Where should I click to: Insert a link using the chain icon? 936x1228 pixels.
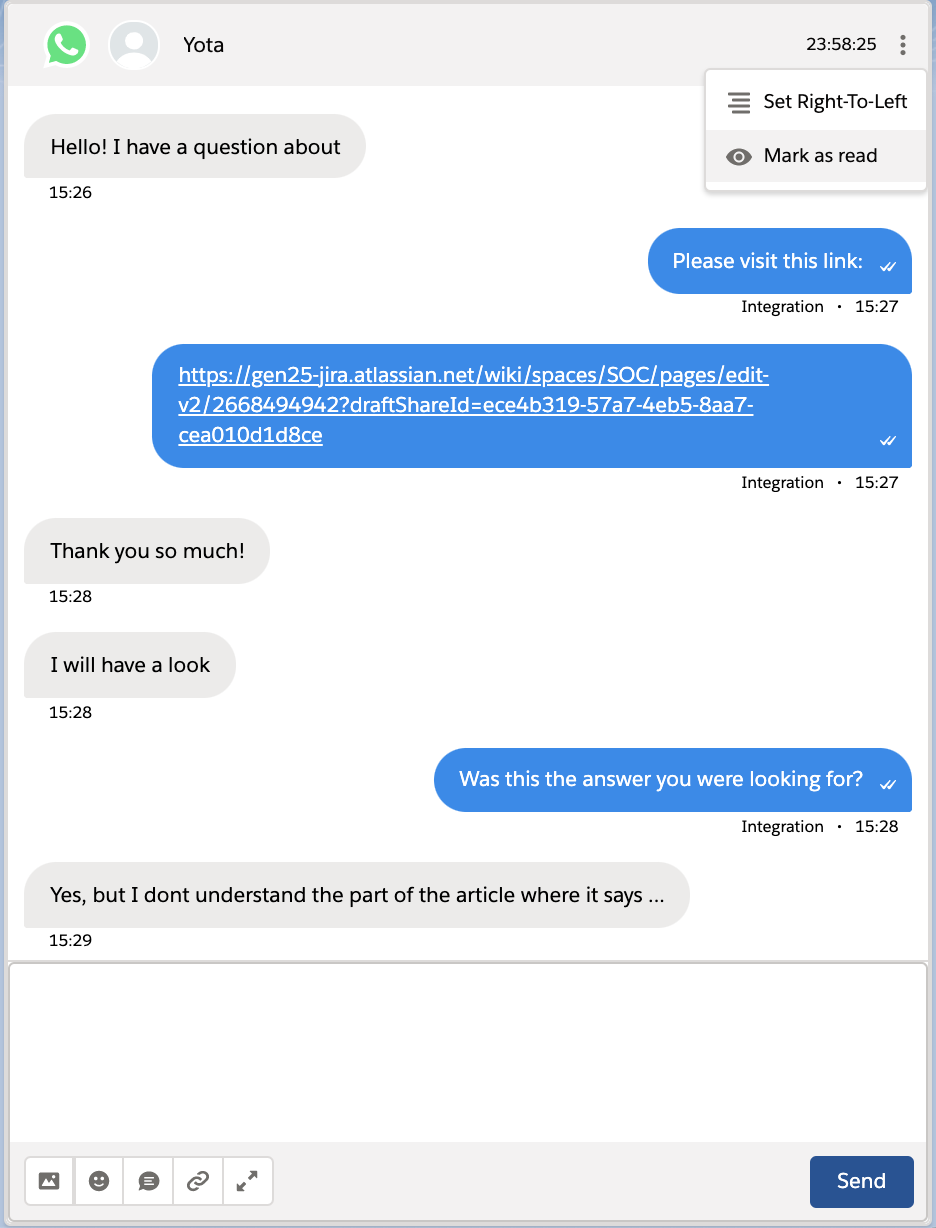point(198,1181)
